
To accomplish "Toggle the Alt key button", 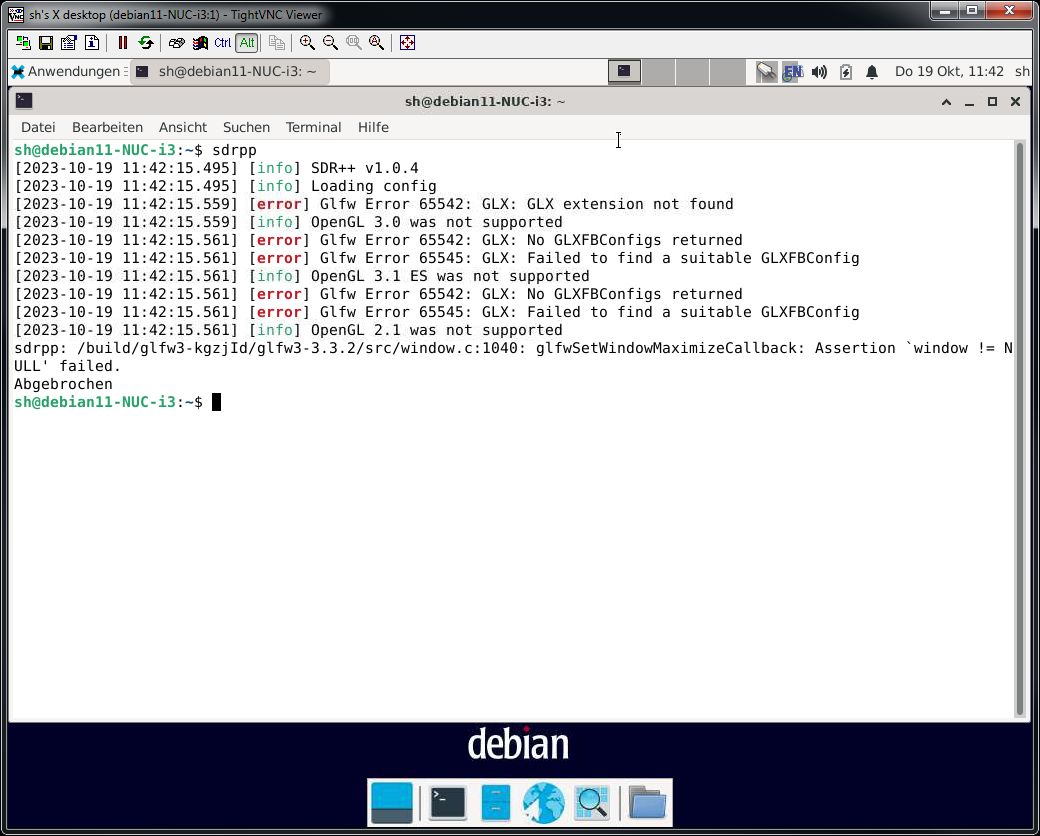I will click(247, 43).
